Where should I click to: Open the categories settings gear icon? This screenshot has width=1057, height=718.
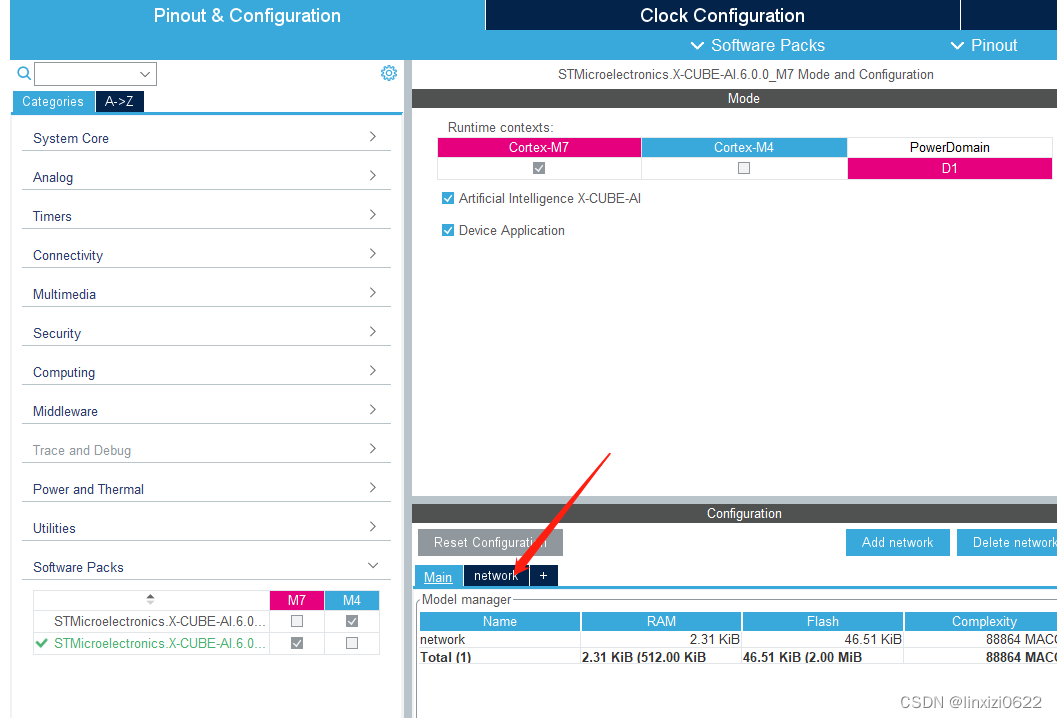click(389, 73)
